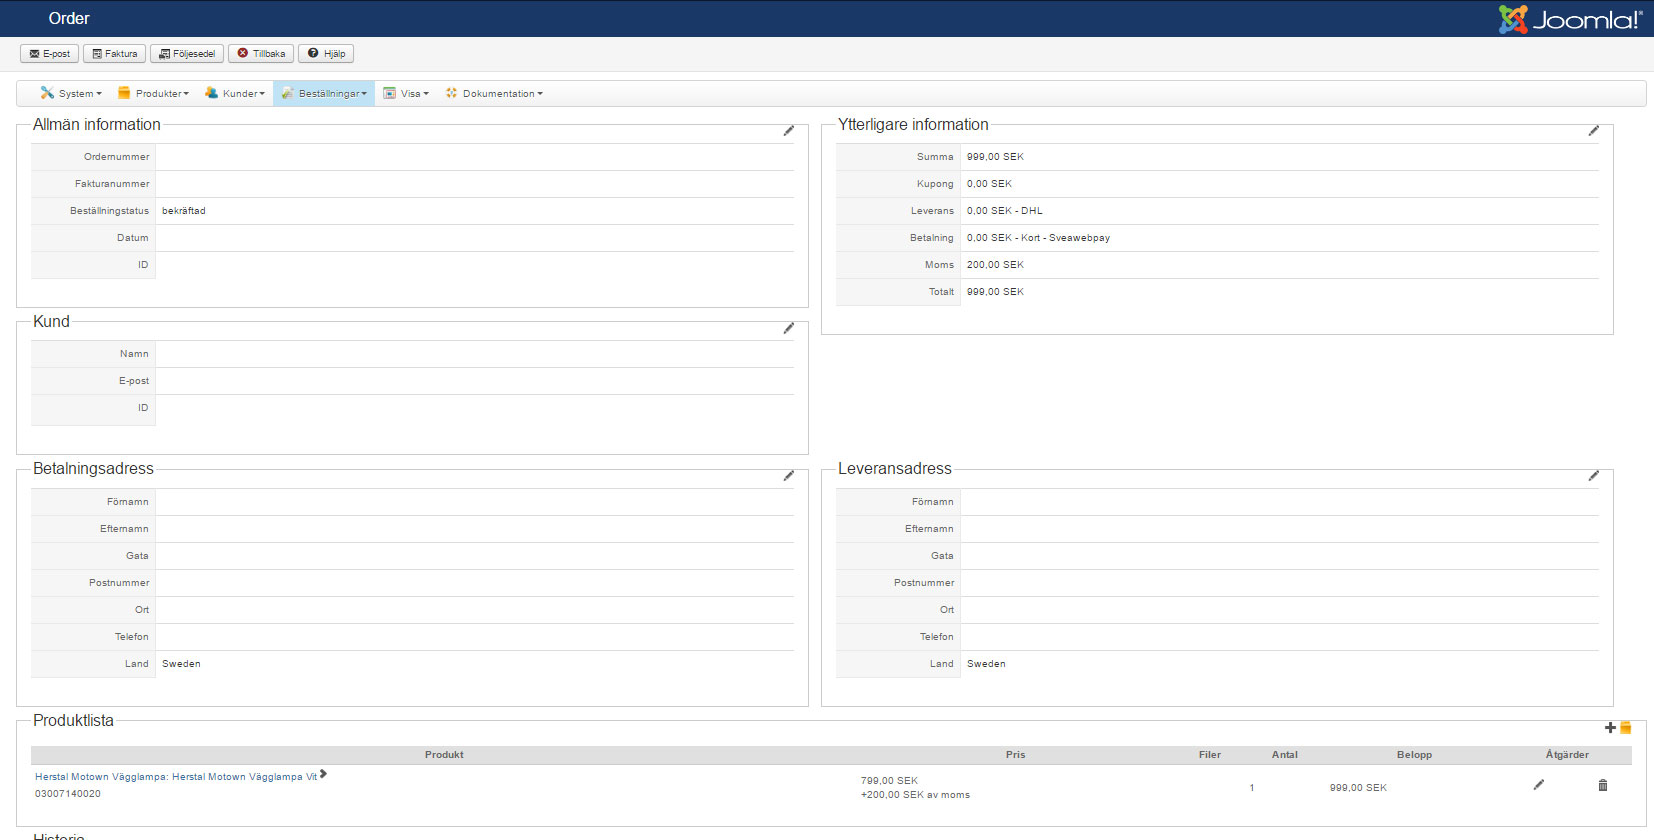Select the Summa value 999,00 SEK
The height and width of the screenshot is (840, 1654).
pos(995,157)
